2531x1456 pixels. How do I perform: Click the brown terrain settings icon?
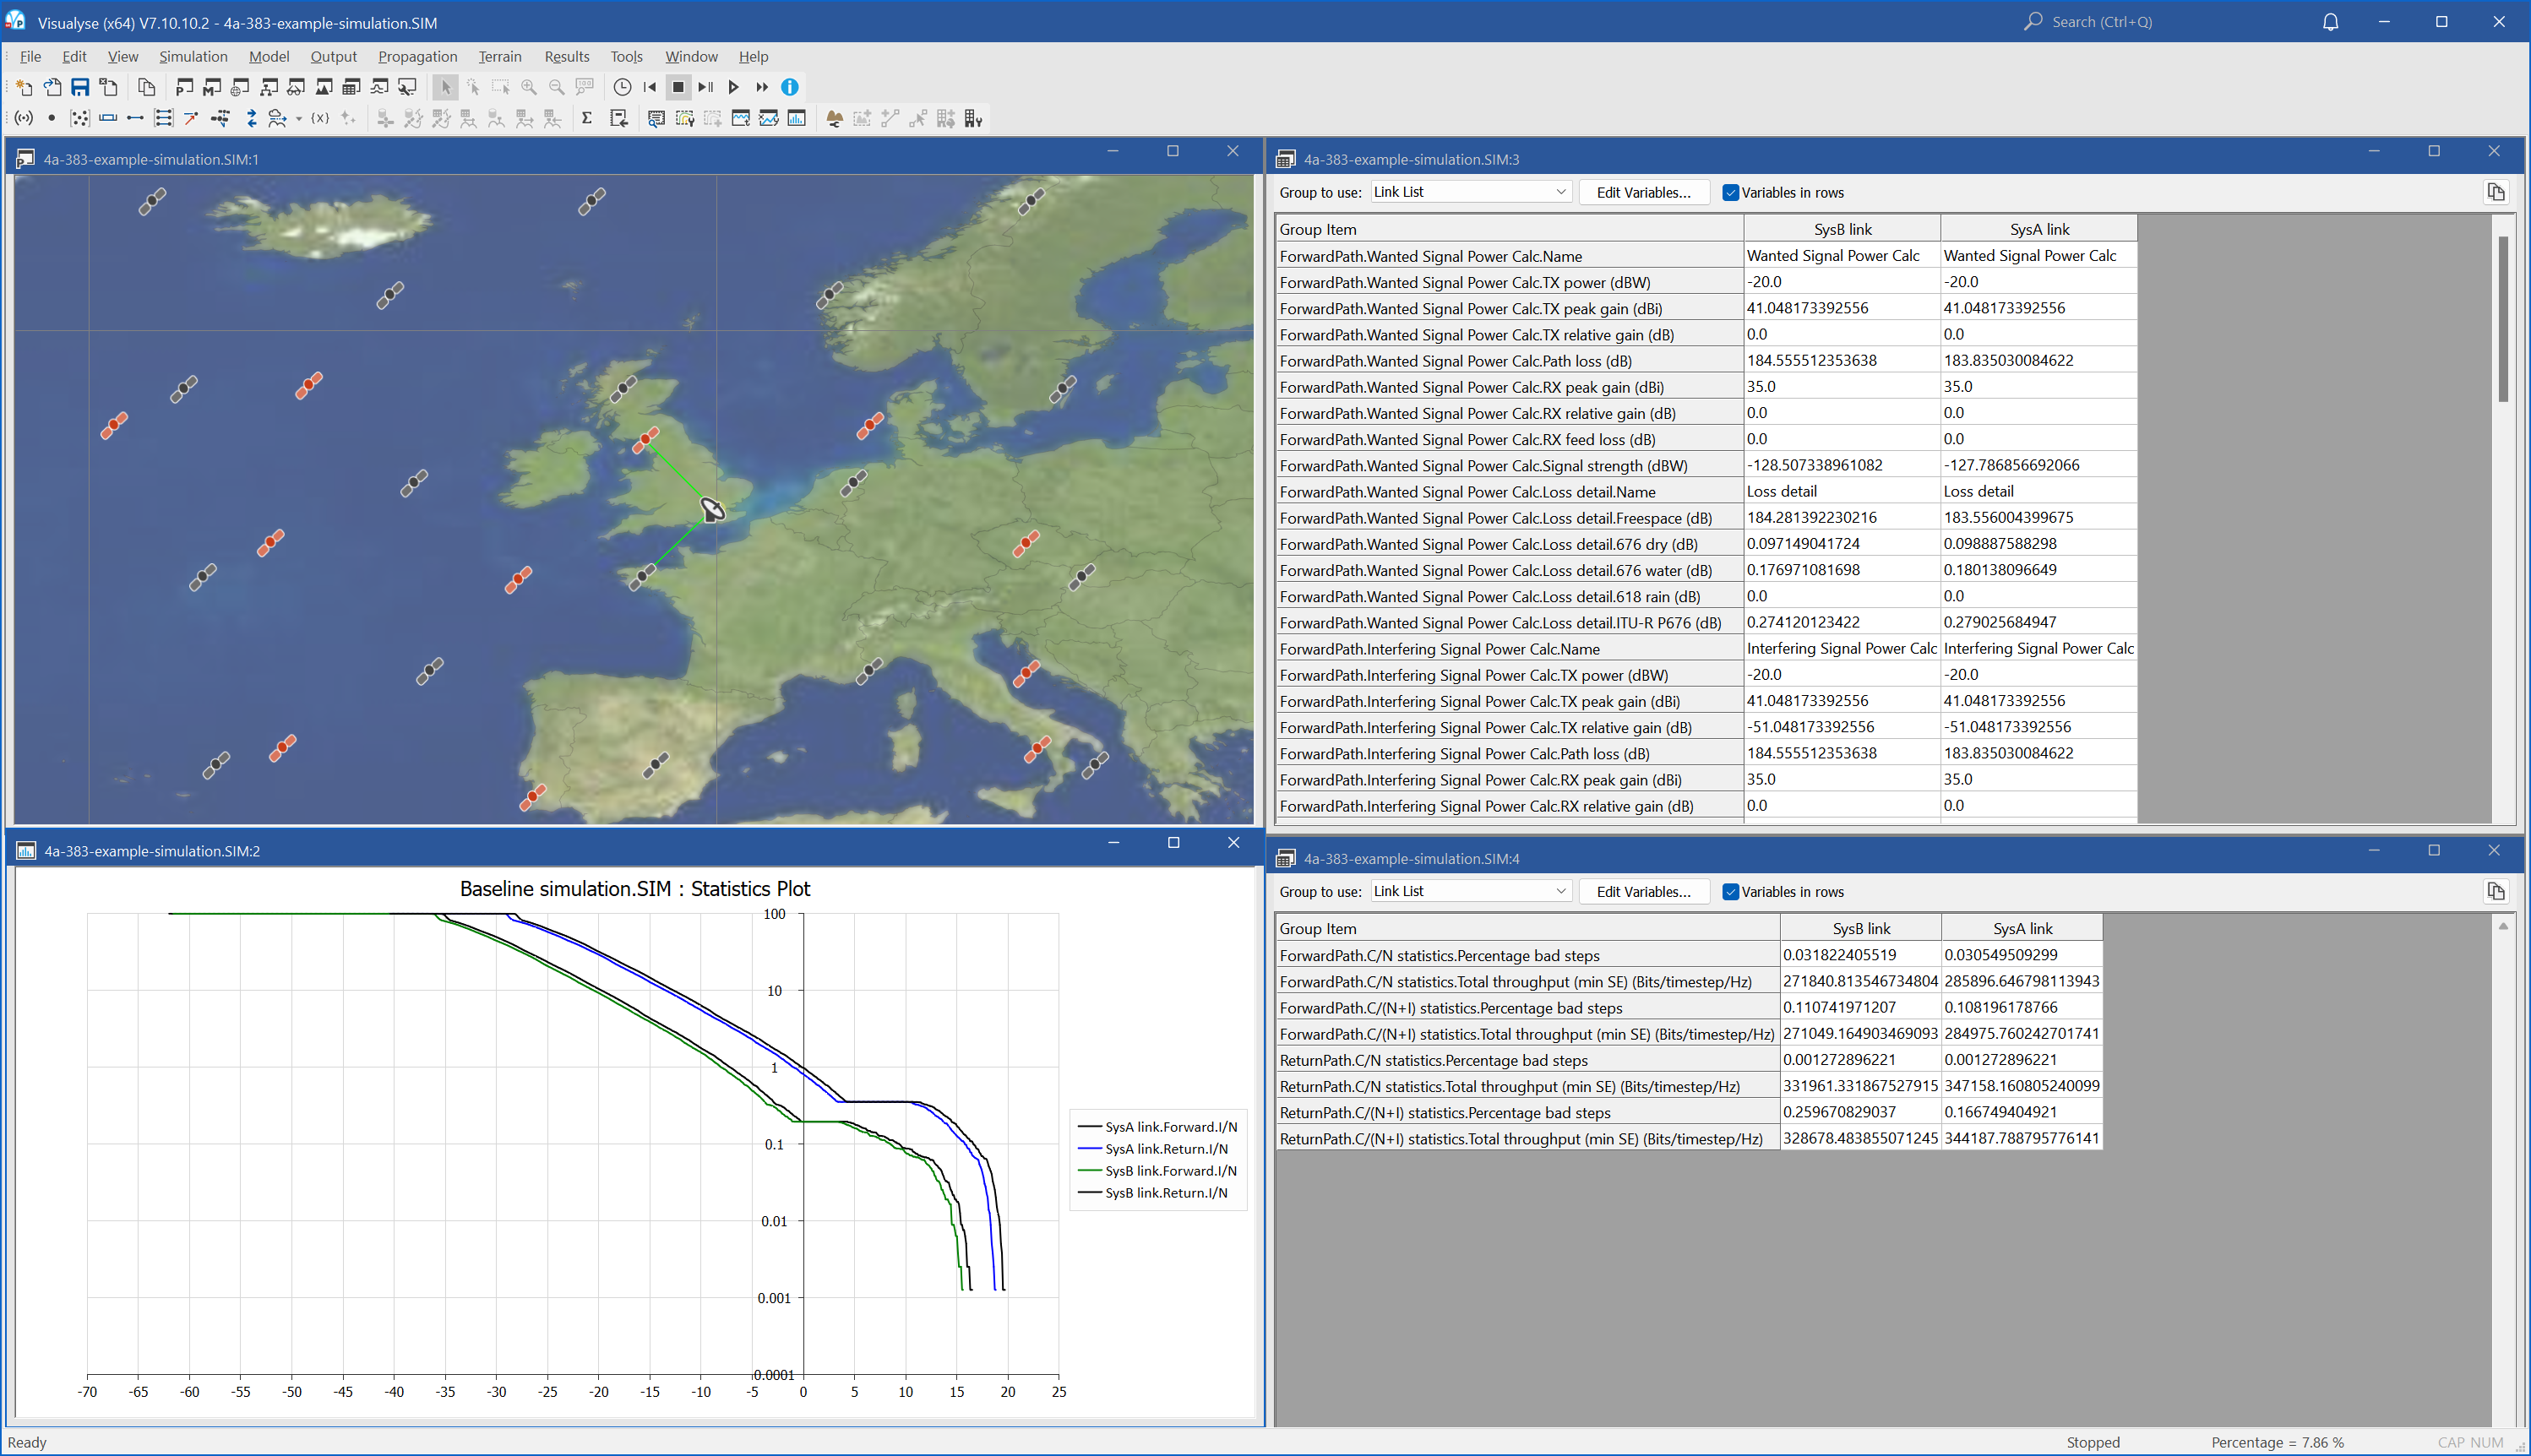(834, 118)
